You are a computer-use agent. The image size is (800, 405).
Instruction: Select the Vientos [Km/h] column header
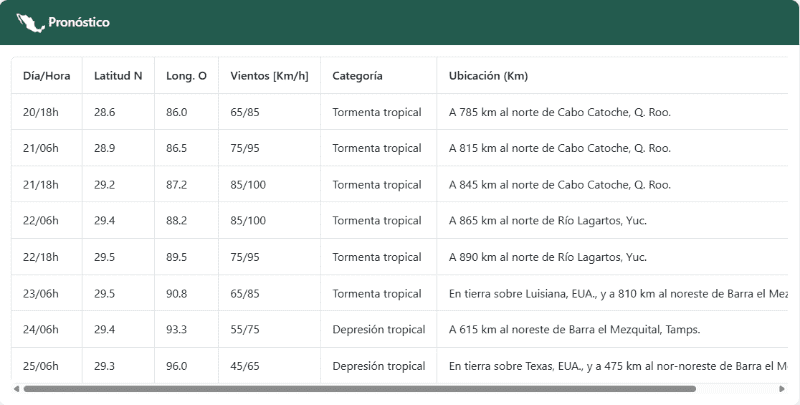coord(269,75)
